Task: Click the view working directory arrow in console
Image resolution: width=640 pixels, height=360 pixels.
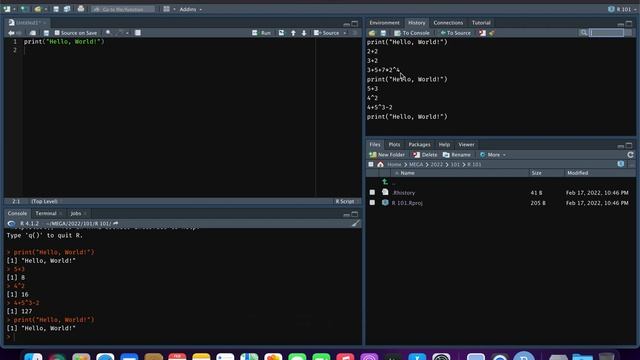Action: 116,223
